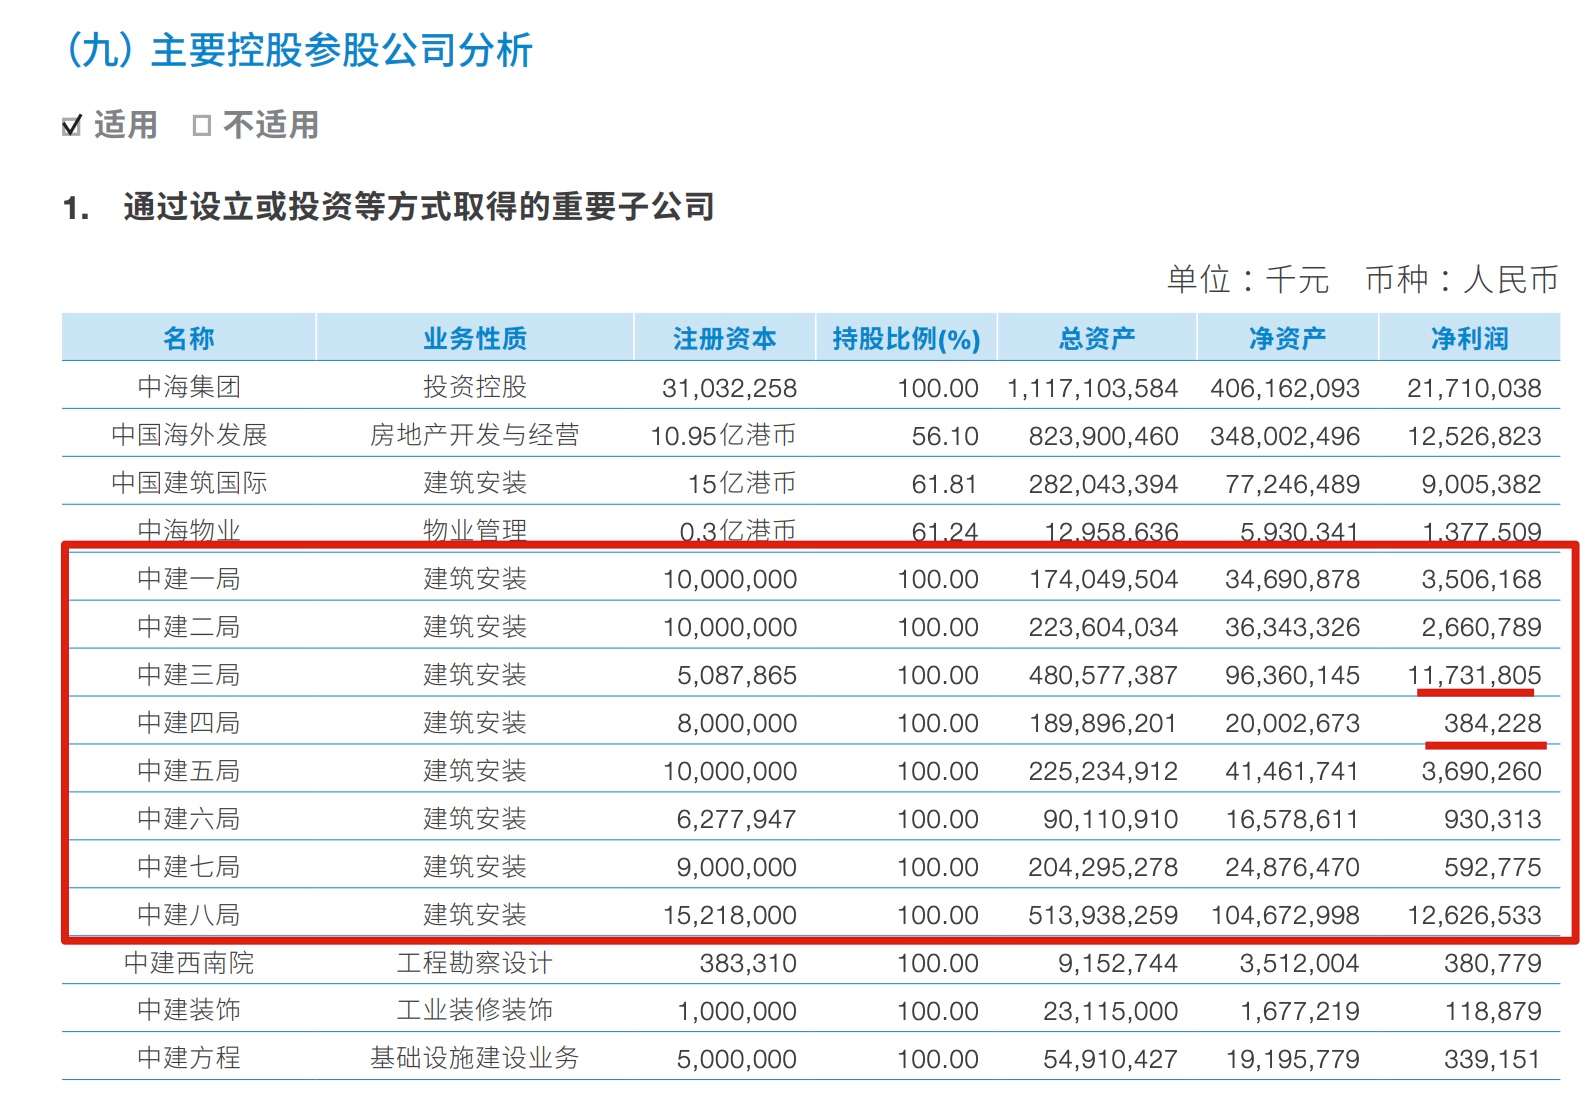Click total assets 1,117,103,584
This screenshot has height=1106, width=1590.
coord(1093,388)
